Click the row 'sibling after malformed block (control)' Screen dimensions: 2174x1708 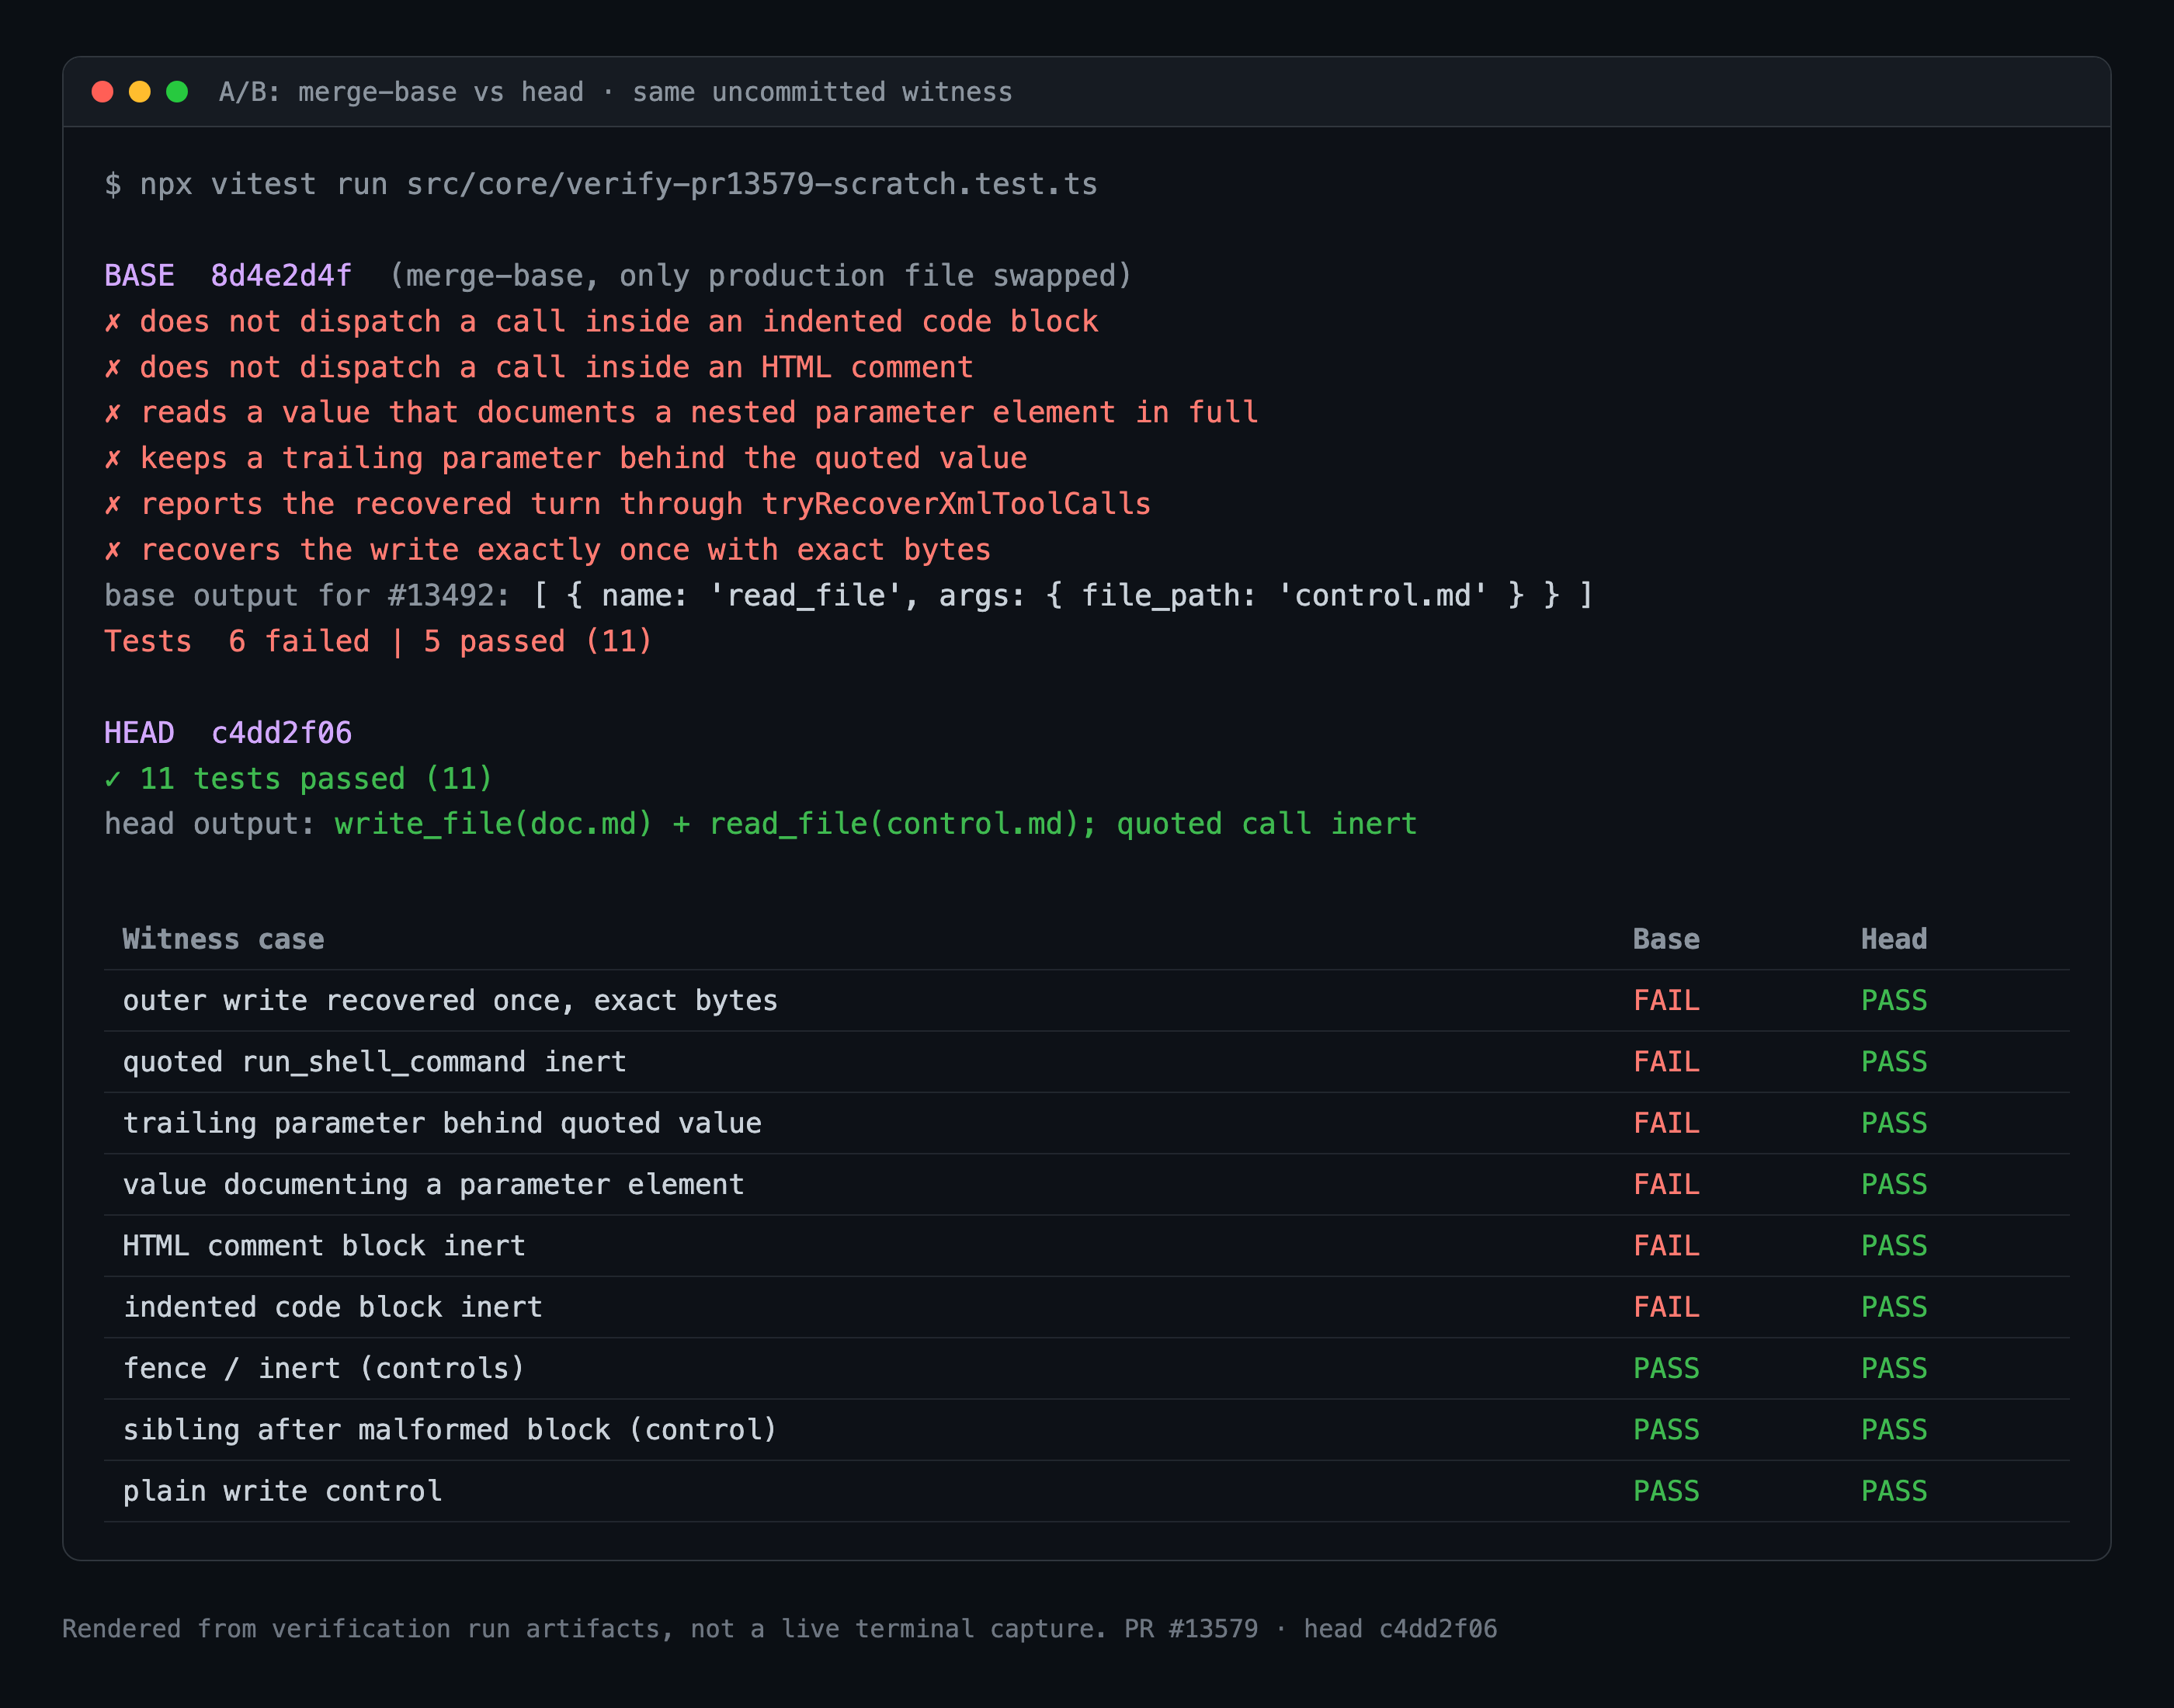click(1087, 1429)
